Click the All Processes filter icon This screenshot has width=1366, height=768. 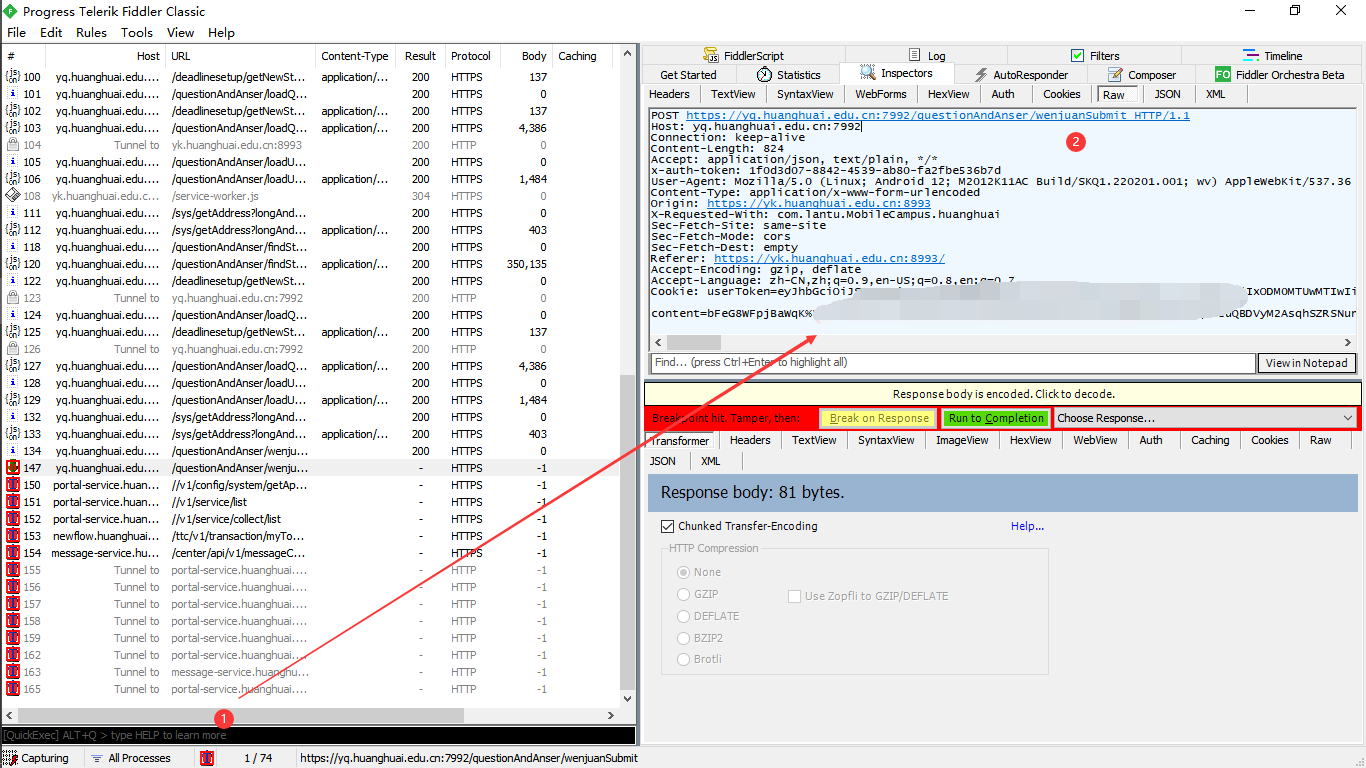tap(97, 758)
